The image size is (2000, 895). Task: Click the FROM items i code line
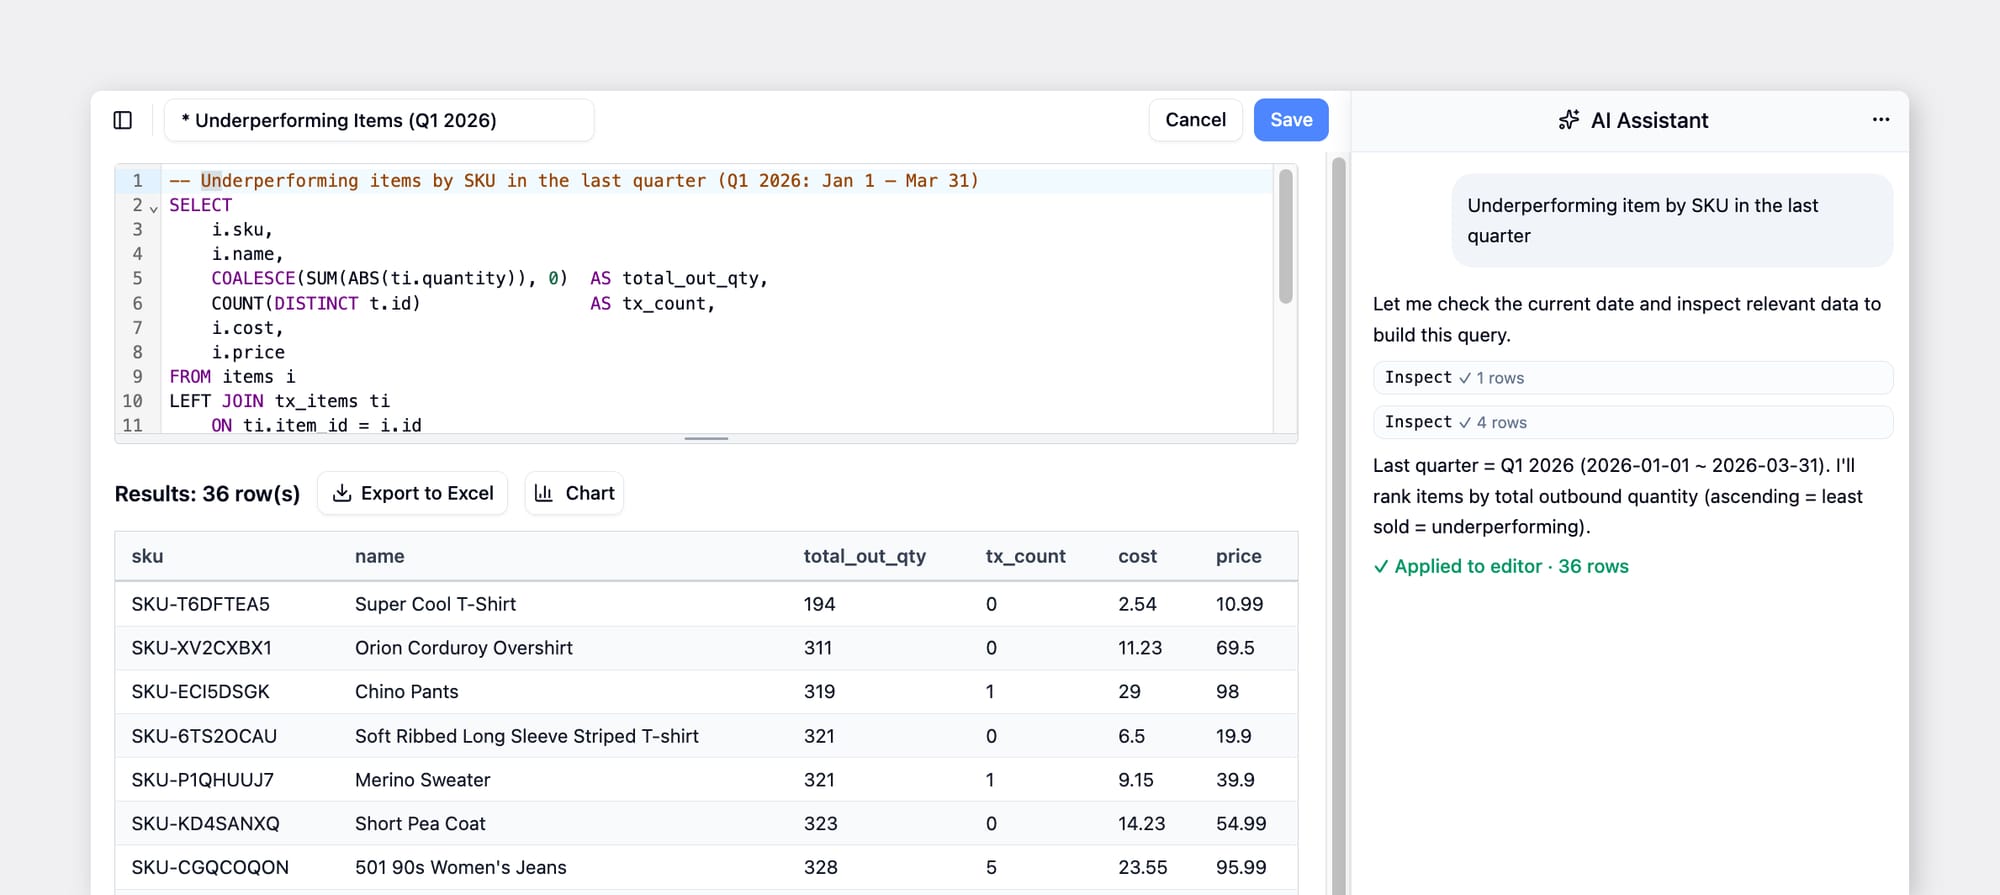[232, 376]
